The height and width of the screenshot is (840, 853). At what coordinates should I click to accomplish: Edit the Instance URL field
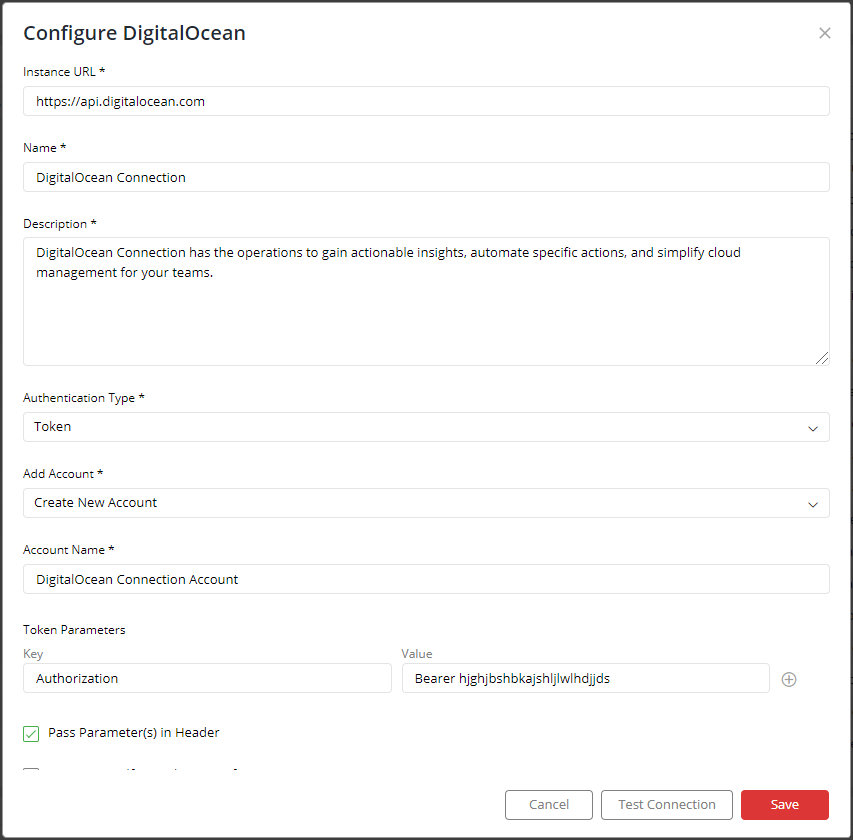tap(426, 101)
